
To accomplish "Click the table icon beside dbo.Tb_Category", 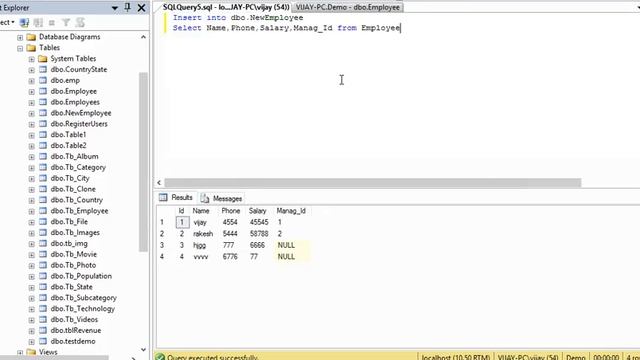I will 43,167.
